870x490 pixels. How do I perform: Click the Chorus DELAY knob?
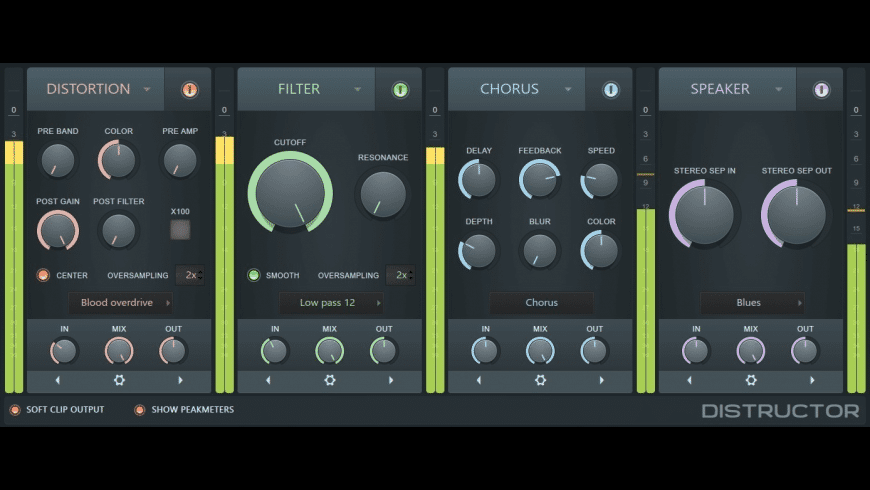[x=478, y=179]
